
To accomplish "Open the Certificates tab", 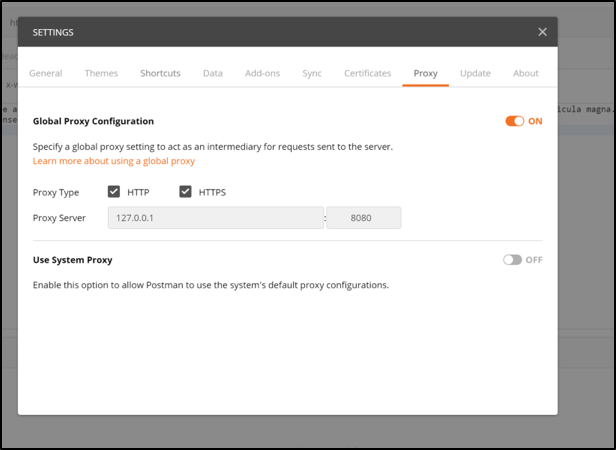I will click(x=368, y=73).
